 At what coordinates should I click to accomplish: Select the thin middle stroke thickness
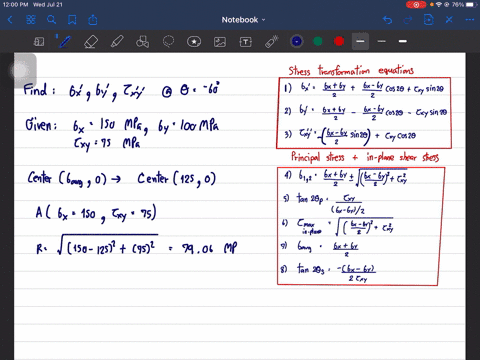382,41
